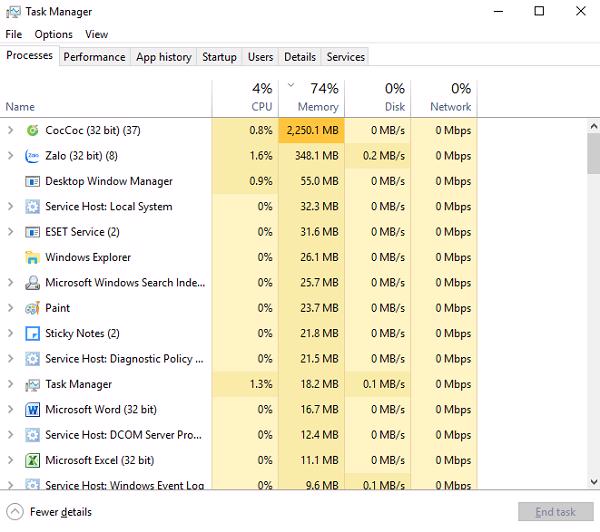Expand the Microsoft Word (32 bit) row
This screenshot has height=532, width=600.
(x=10, y=410)
